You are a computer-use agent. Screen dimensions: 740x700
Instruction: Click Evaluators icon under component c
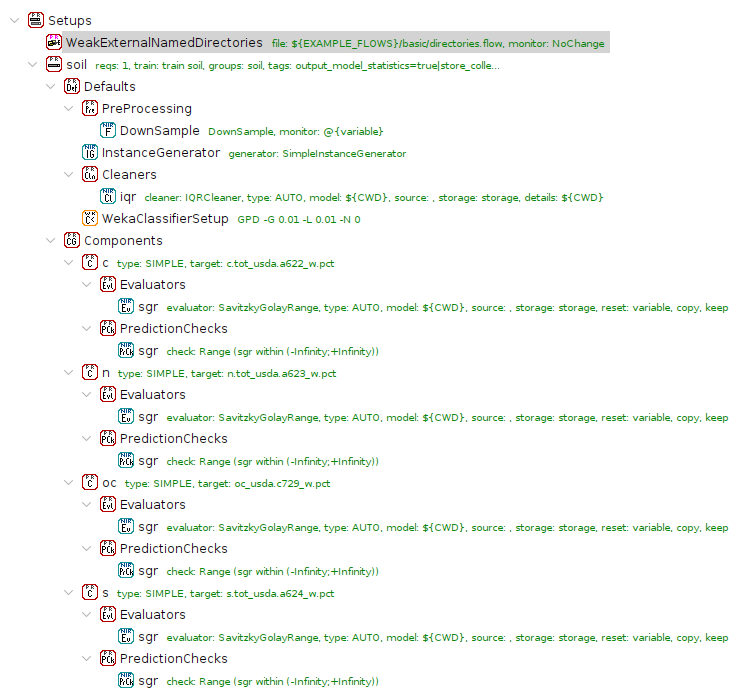pos(108,284)
